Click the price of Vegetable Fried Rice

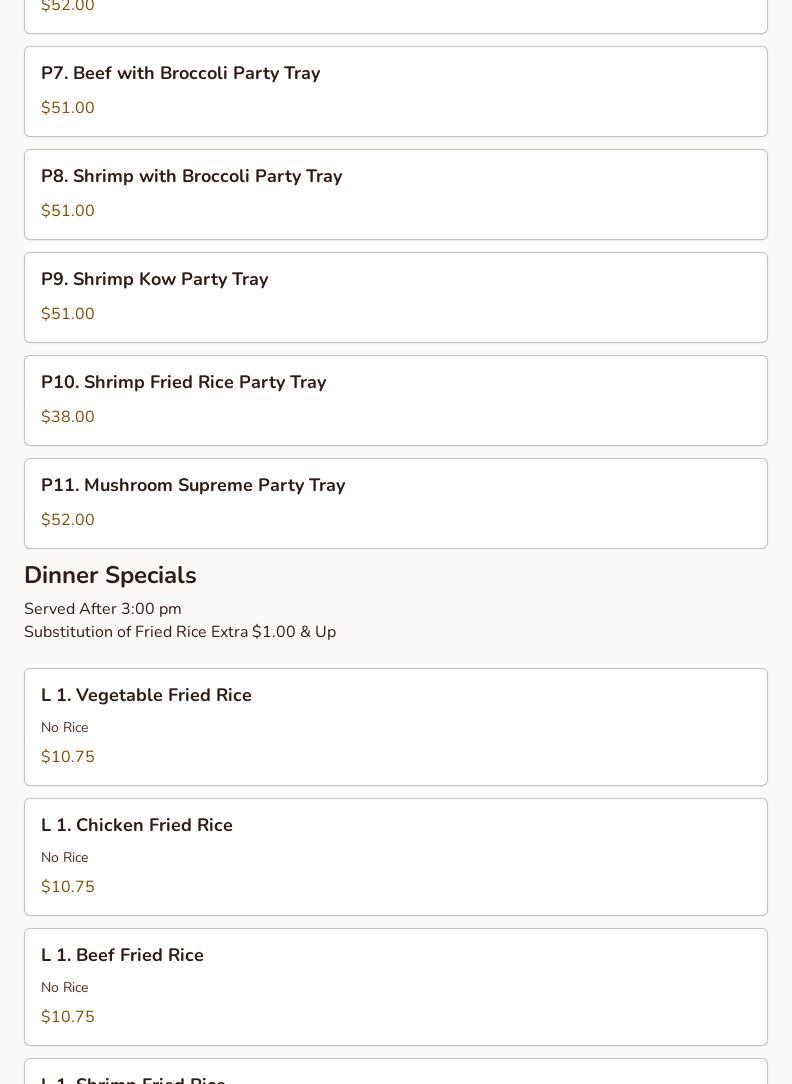pyautogui.click(x=68, y=757)
